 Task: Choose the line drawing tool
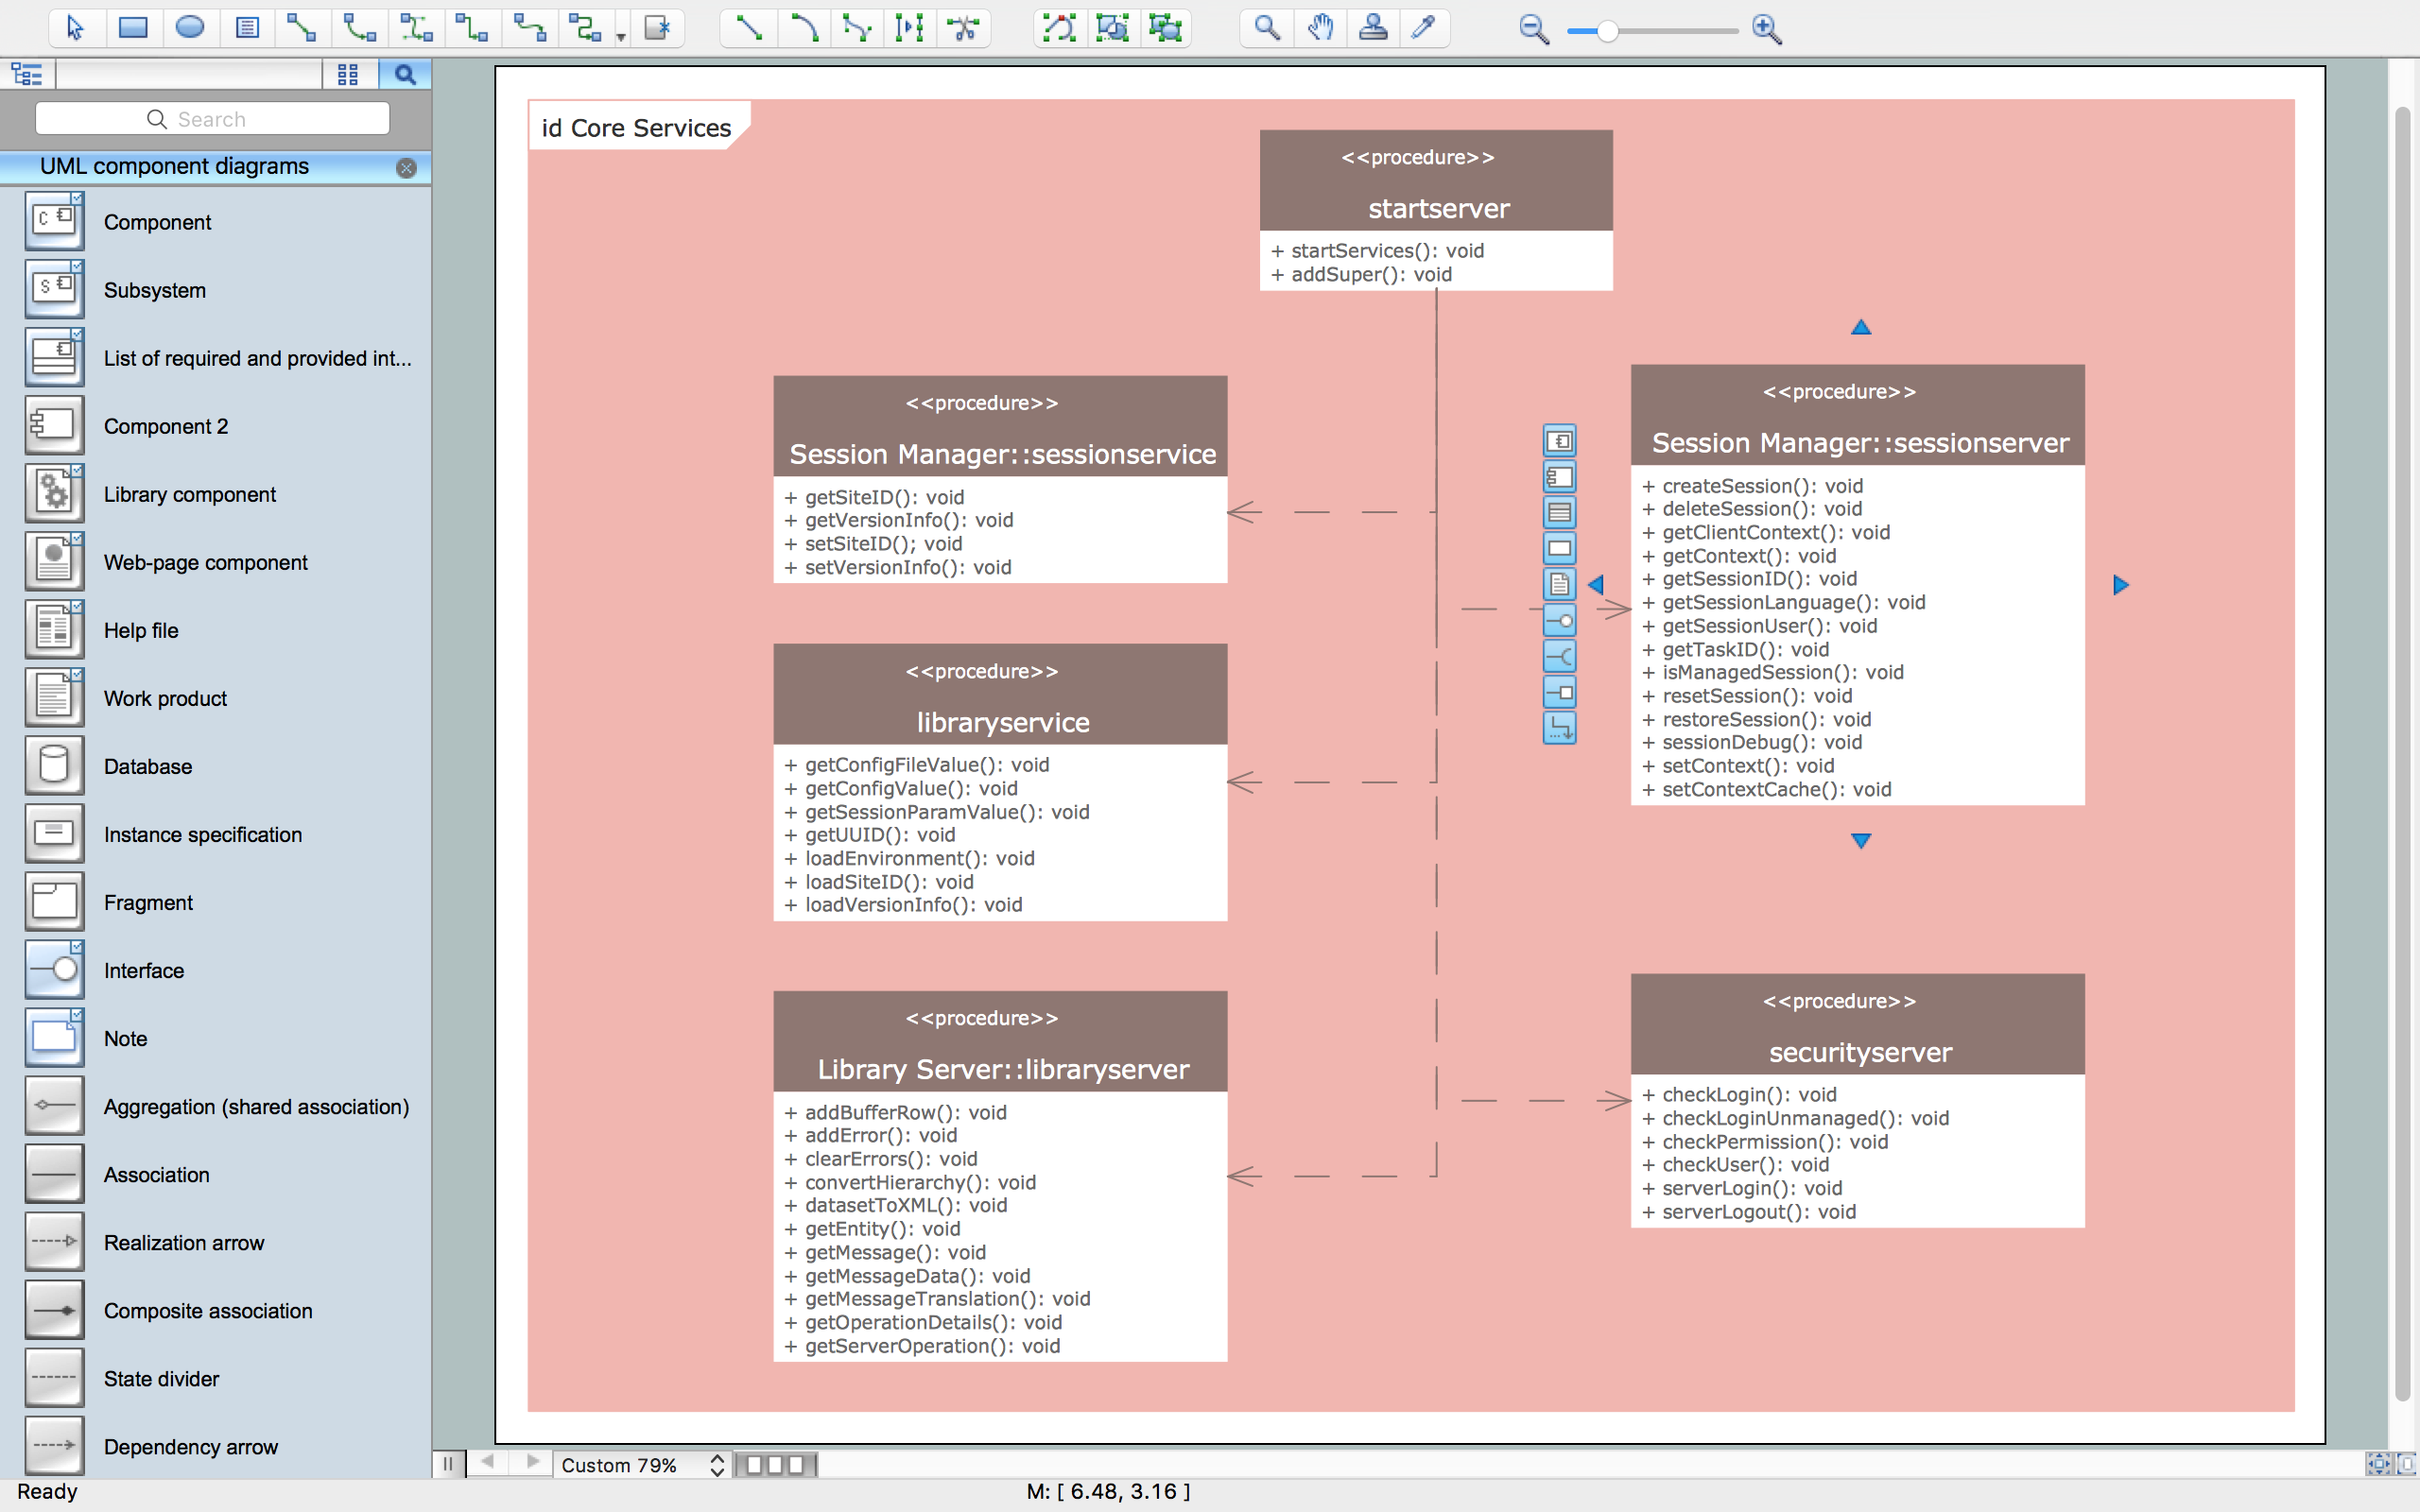pos(748,28)
